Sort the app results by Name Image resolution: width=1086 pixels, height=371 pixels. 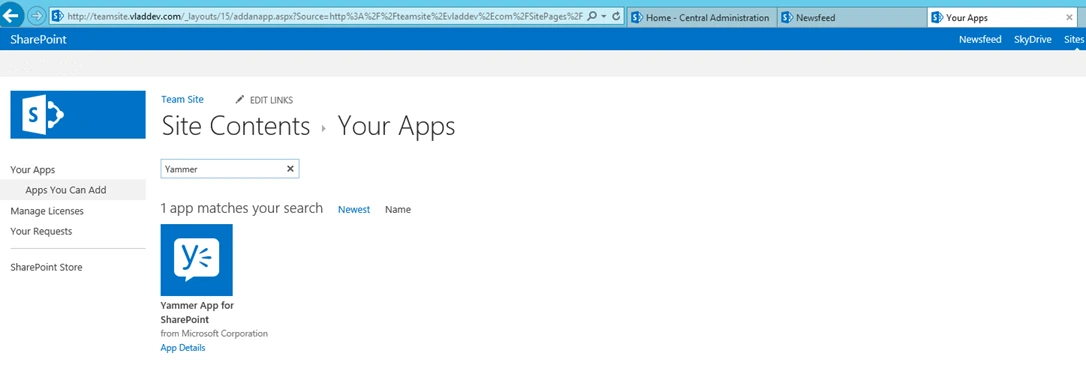point(398,210)
